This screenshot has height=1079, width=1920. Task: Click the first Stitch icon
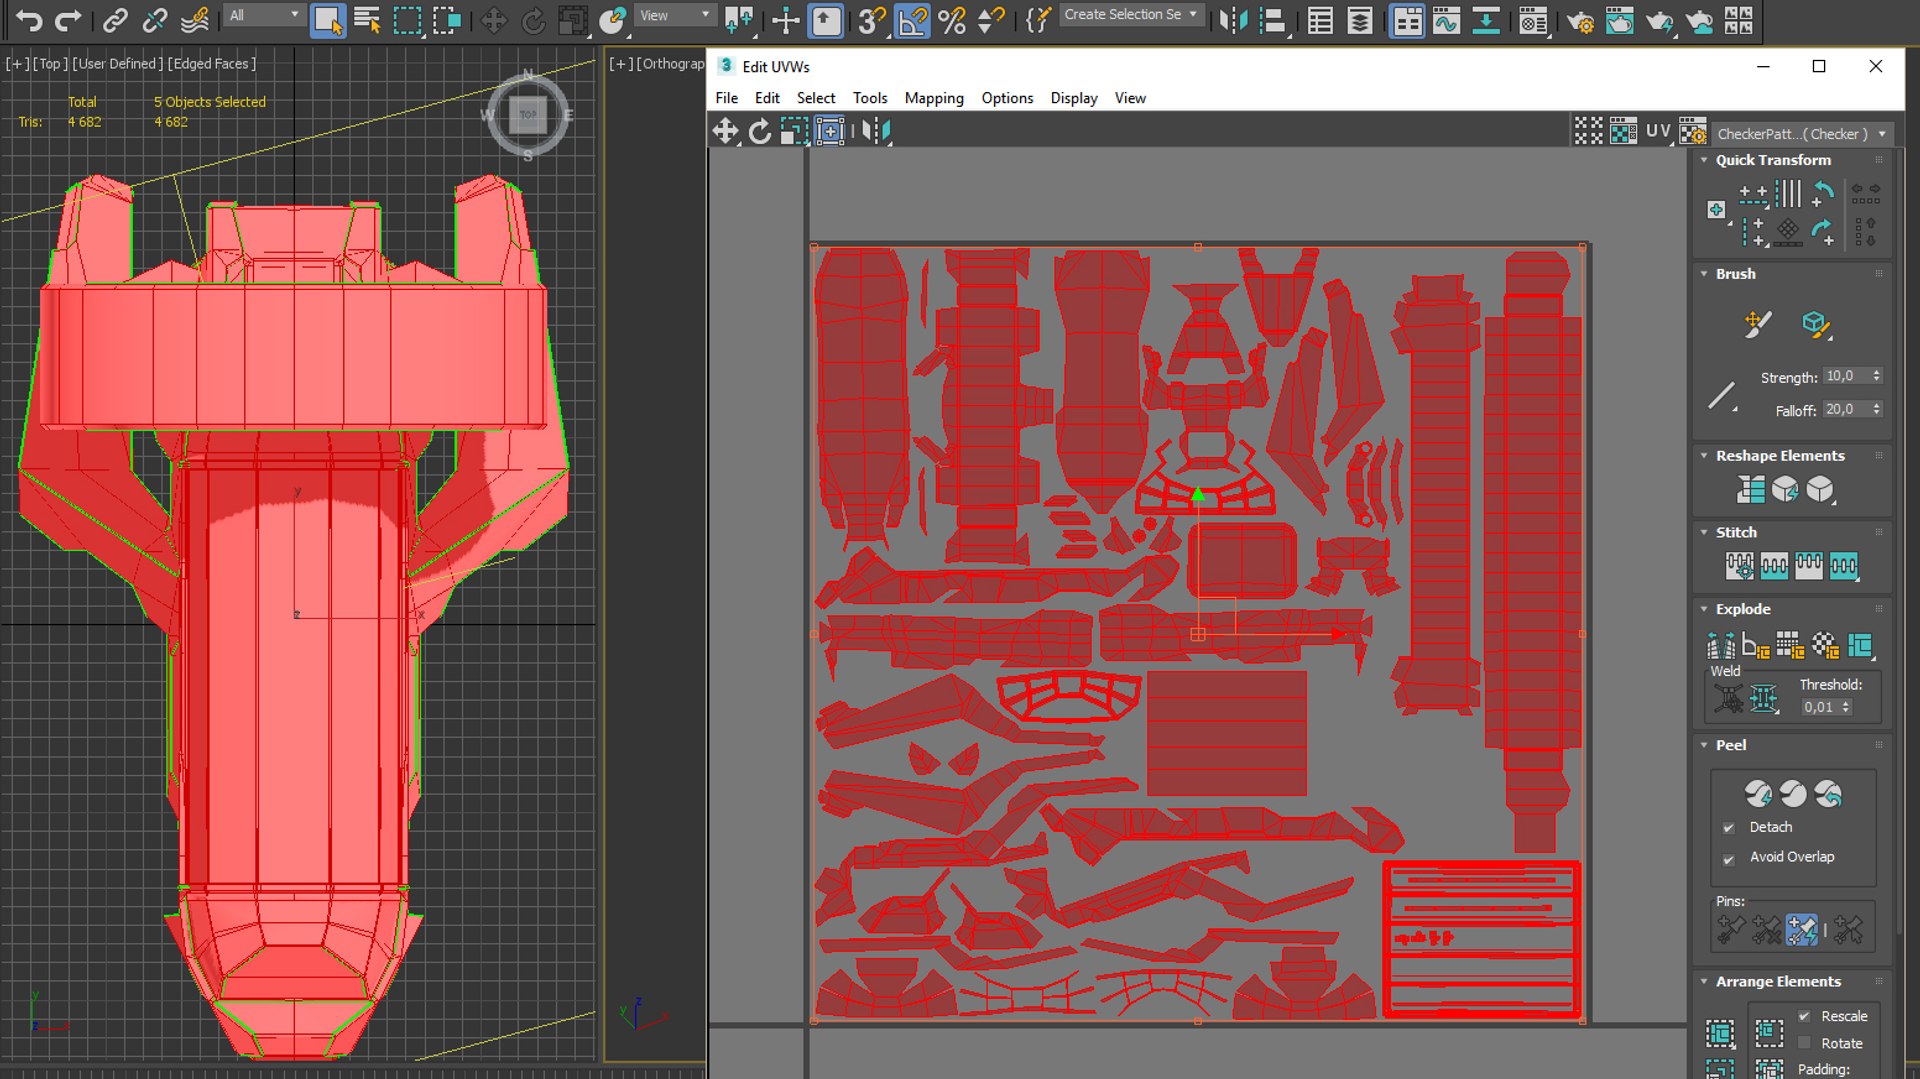[1739, 566]
